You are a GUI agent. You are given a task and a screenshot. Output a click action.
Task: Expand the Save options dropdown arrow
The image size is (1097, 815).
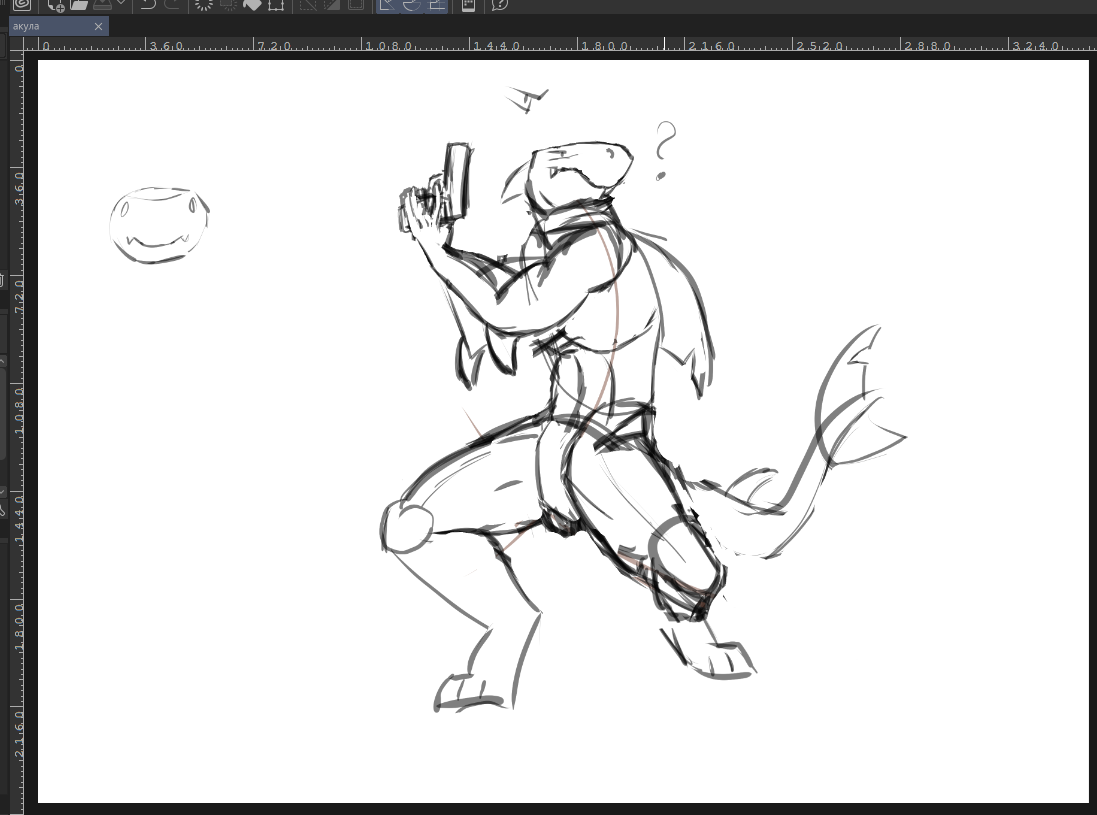pos(120,4)
